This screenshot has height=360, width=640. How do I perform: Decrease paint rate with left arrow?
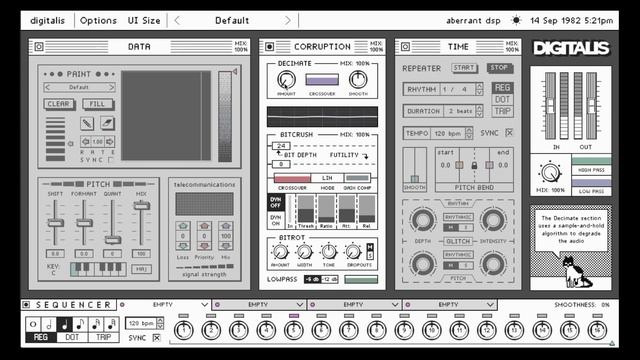click(86, 142)
